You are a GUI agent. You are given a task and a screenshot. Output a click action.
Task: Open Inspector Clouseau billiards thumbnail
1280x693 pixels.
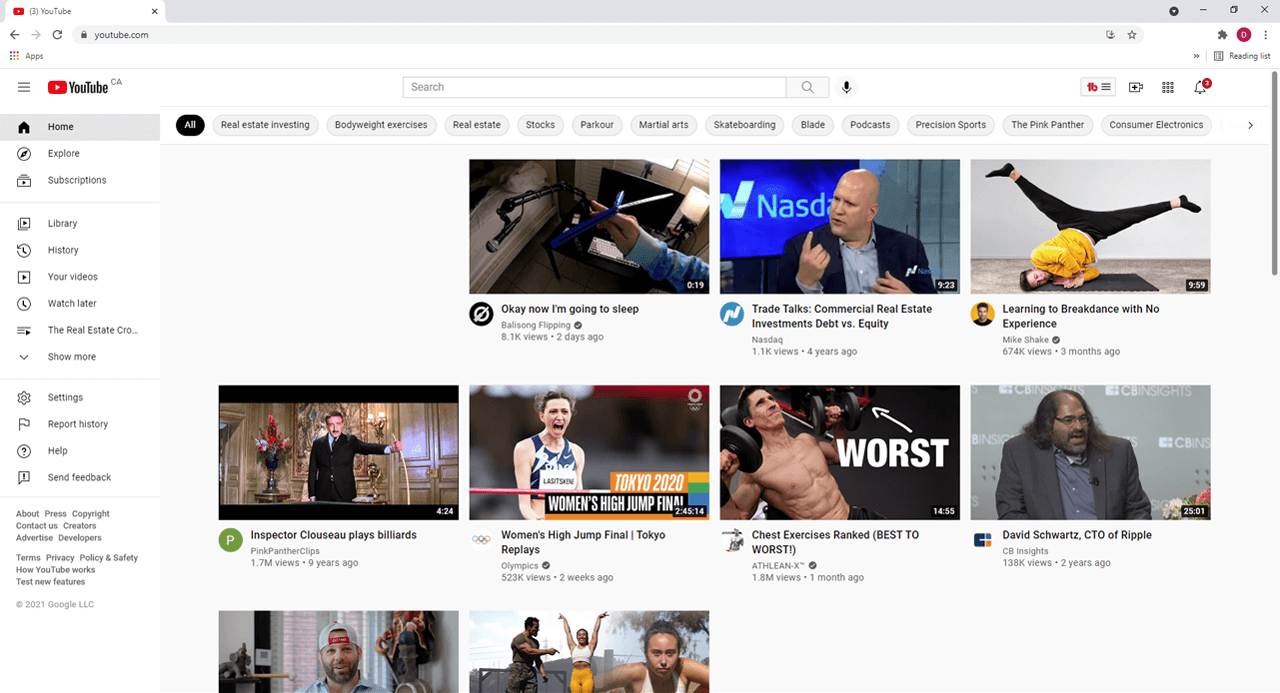339,453
